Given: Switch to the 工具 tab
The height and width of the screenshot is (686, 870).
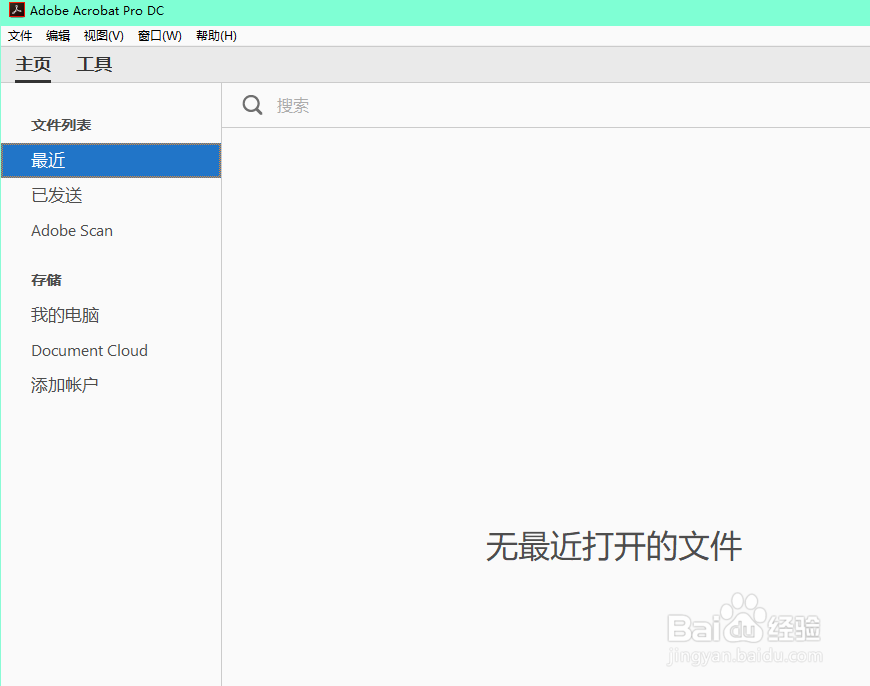Looking at the screenshot, I should click(x=94, y=64).
